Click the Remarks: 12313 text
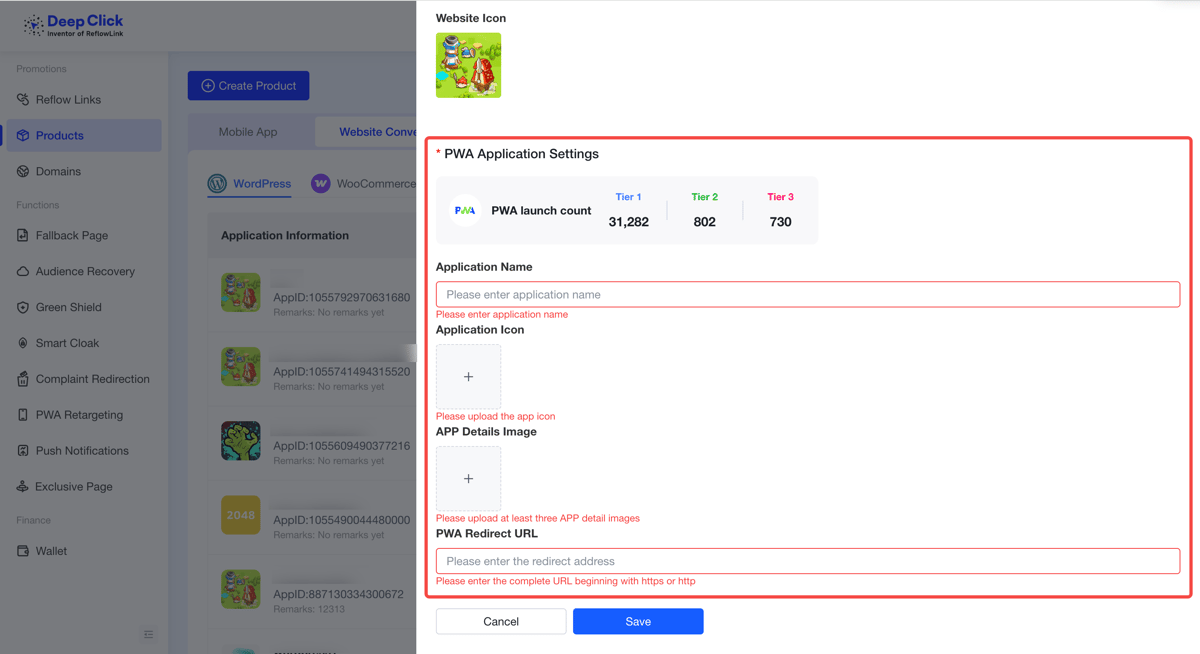This screenshot has height=654, width=1200. [x=309, y=609]
